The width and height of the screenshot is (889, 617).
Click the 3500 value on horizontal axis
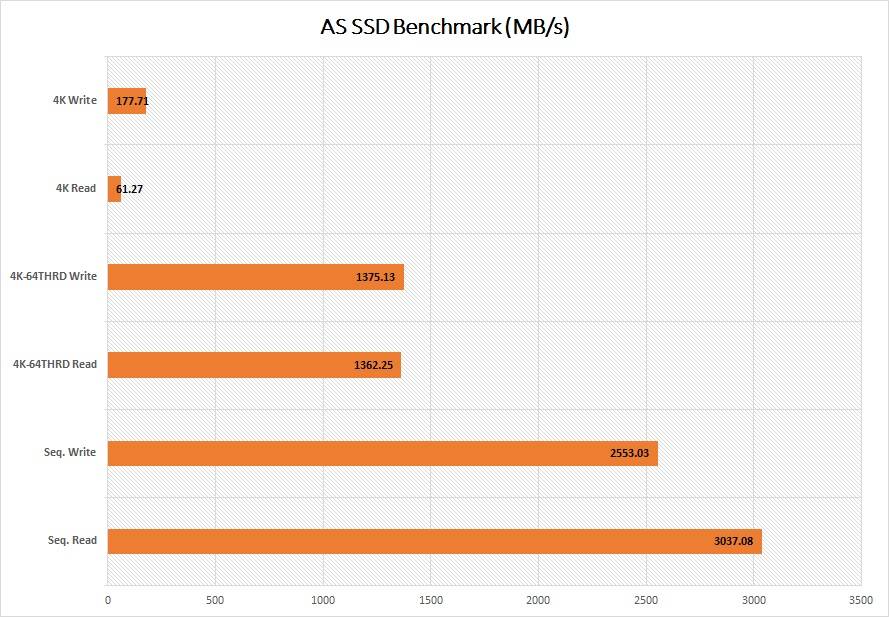tap(861, 601)
